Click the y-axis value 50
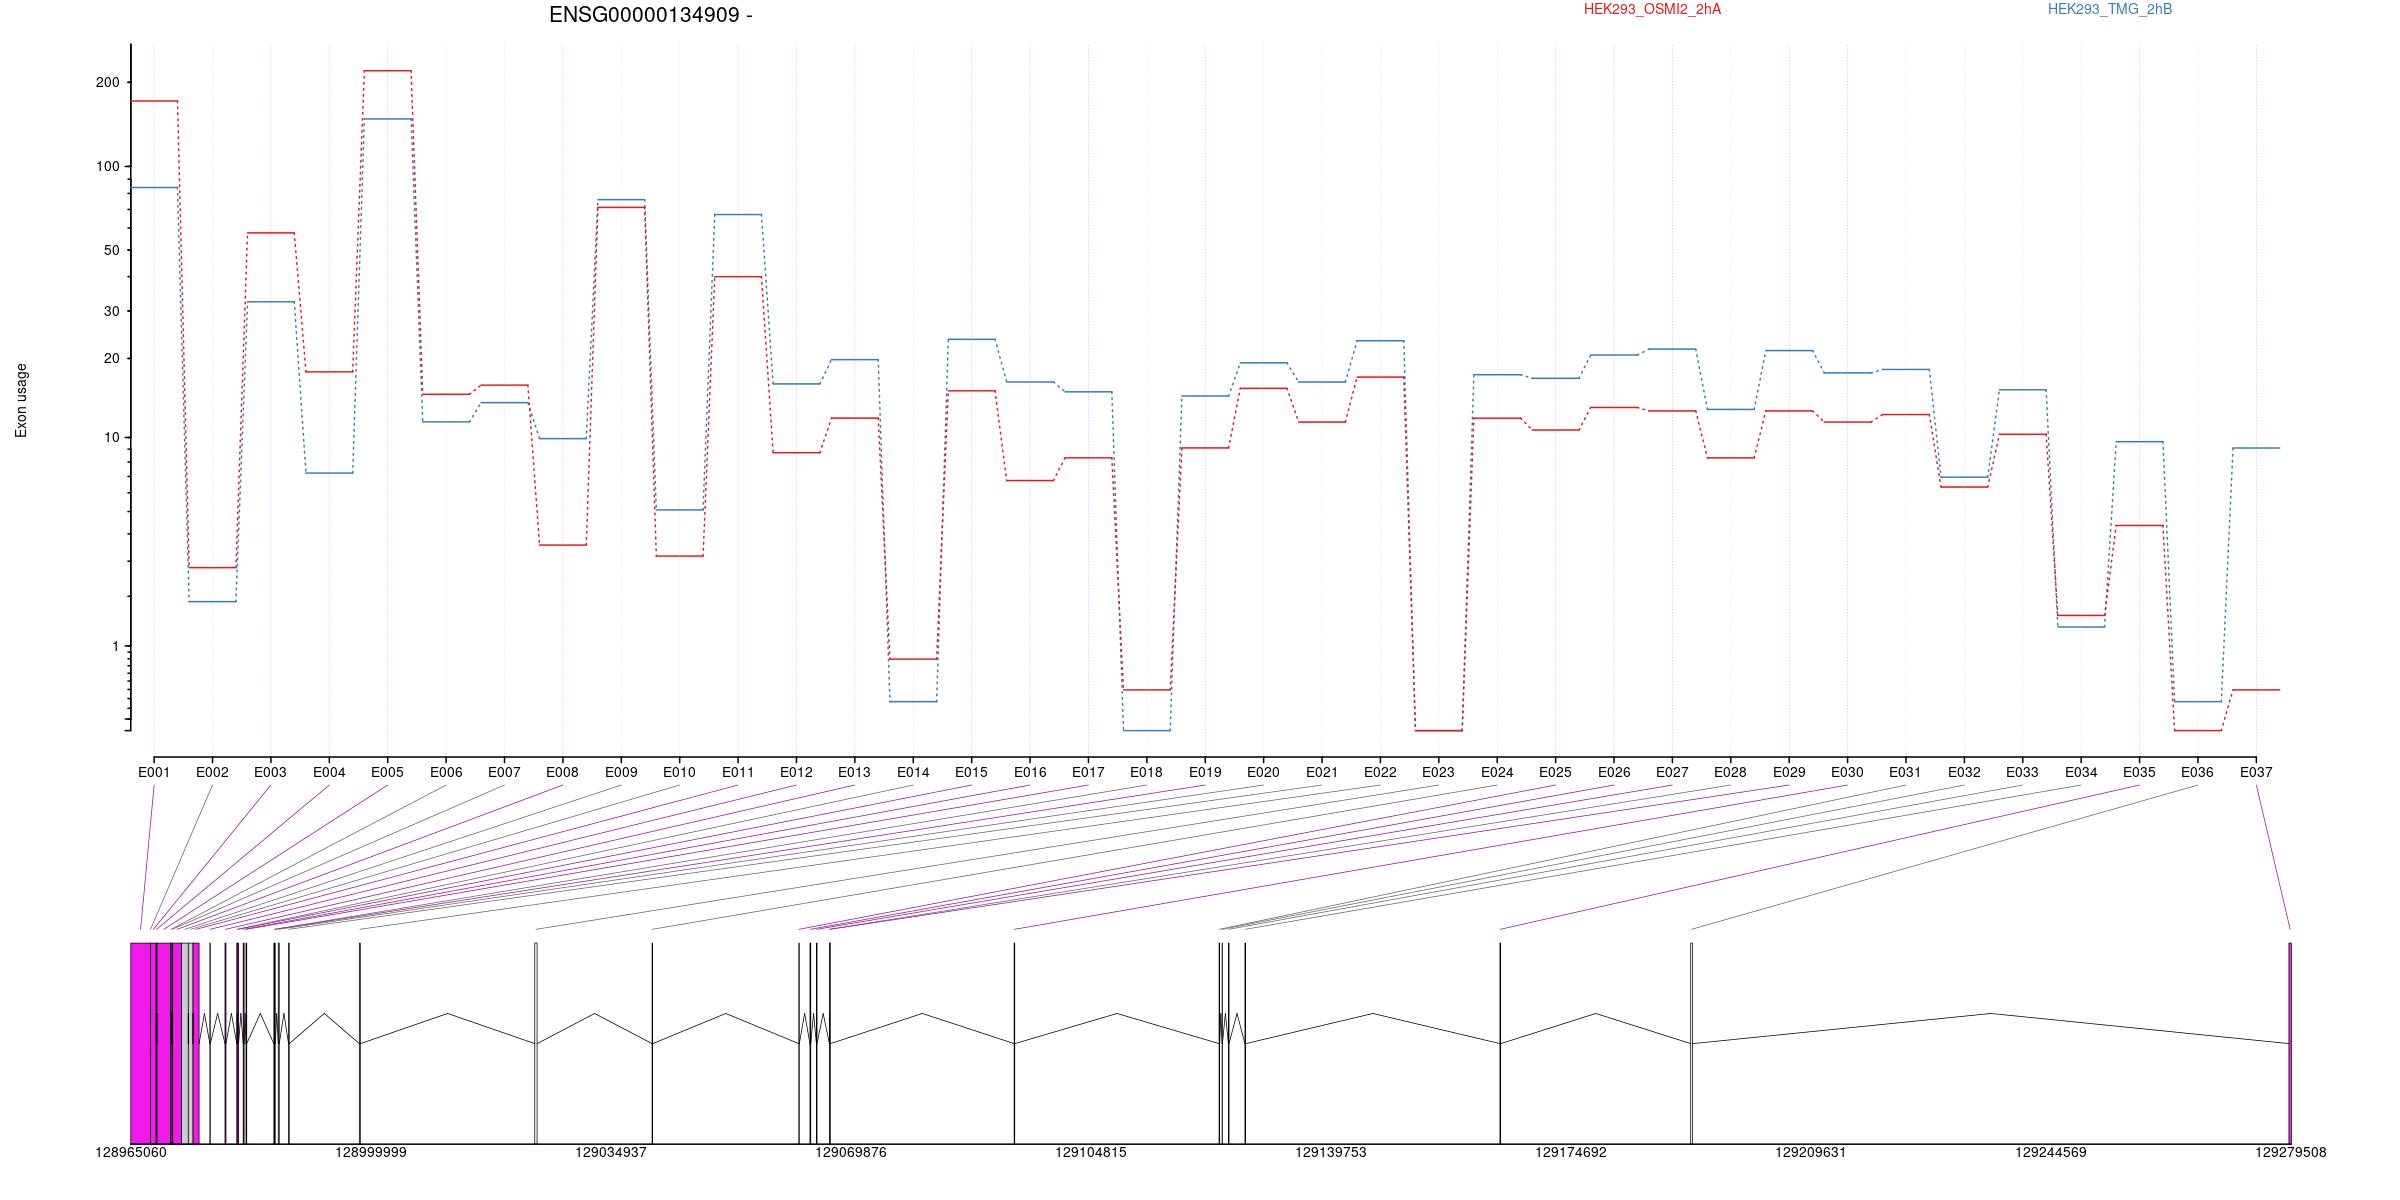This screenshot has width=2400, height=1200. 111,250
